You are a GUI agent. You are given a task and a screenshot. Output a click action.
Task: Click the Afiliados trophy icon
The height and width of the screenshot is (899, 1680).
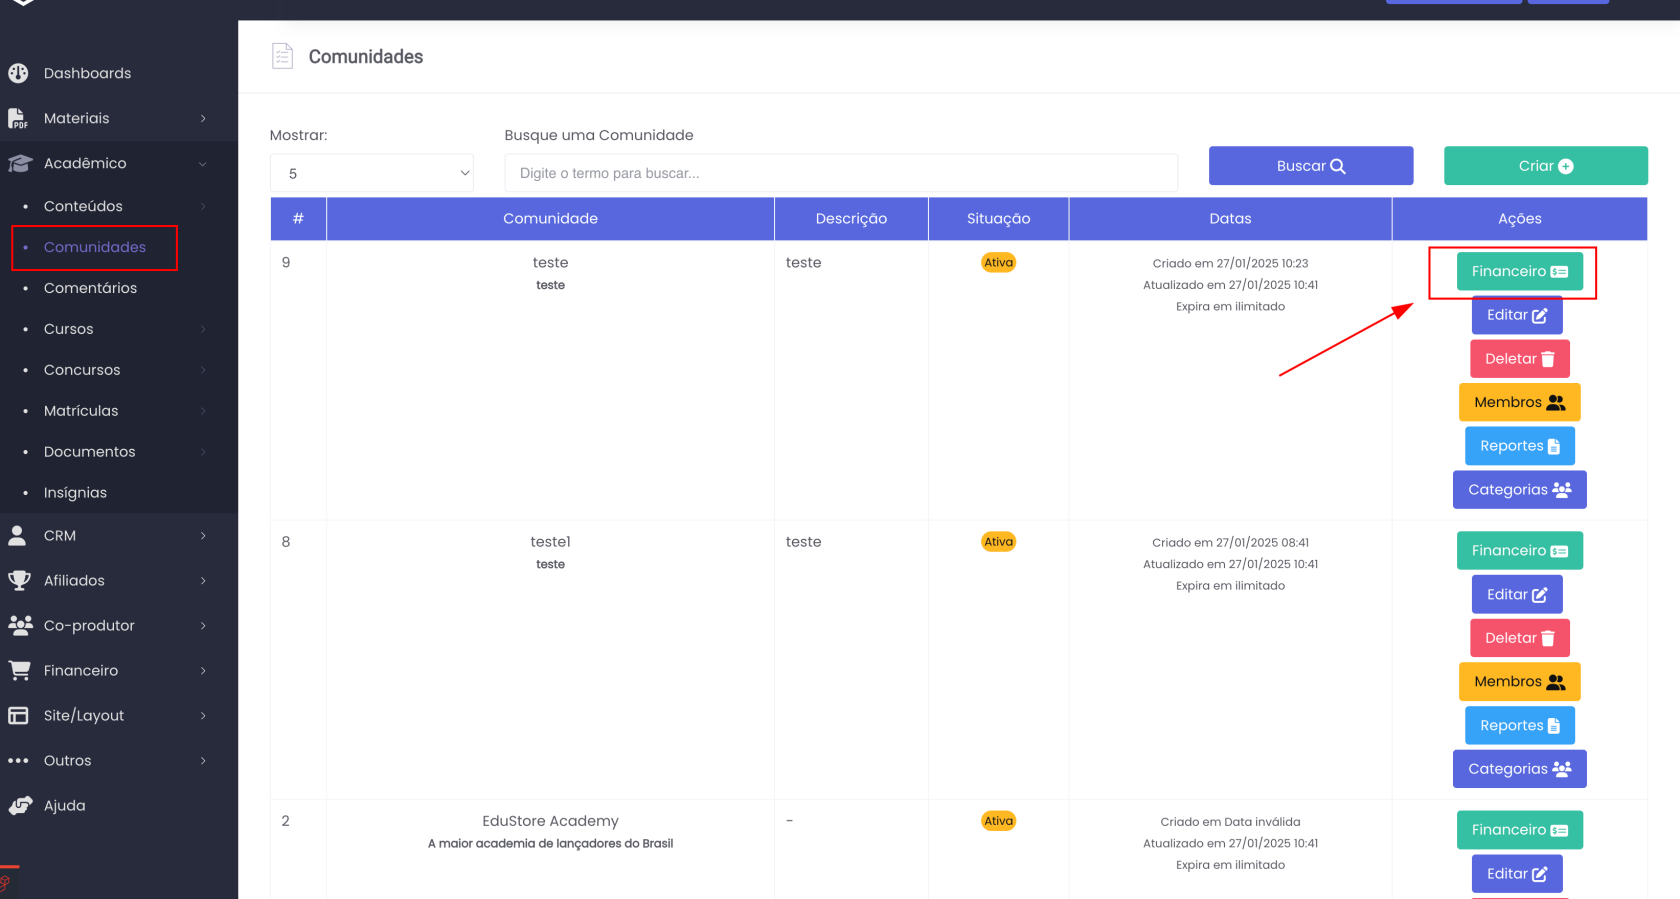(x=18, y=581)
